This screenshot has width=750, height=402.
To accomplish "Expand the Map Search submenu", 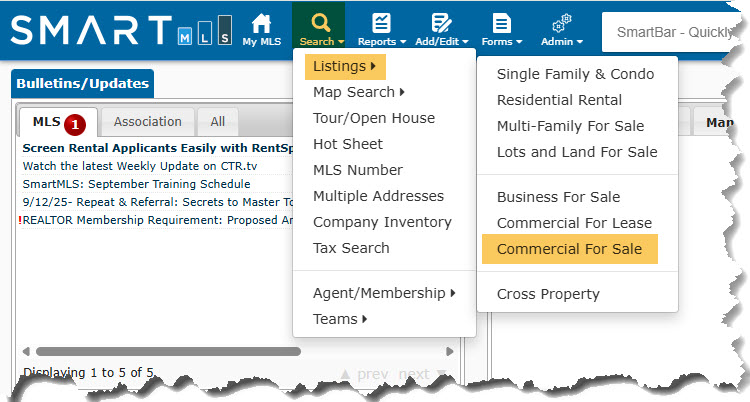I will tap(359, 92).
